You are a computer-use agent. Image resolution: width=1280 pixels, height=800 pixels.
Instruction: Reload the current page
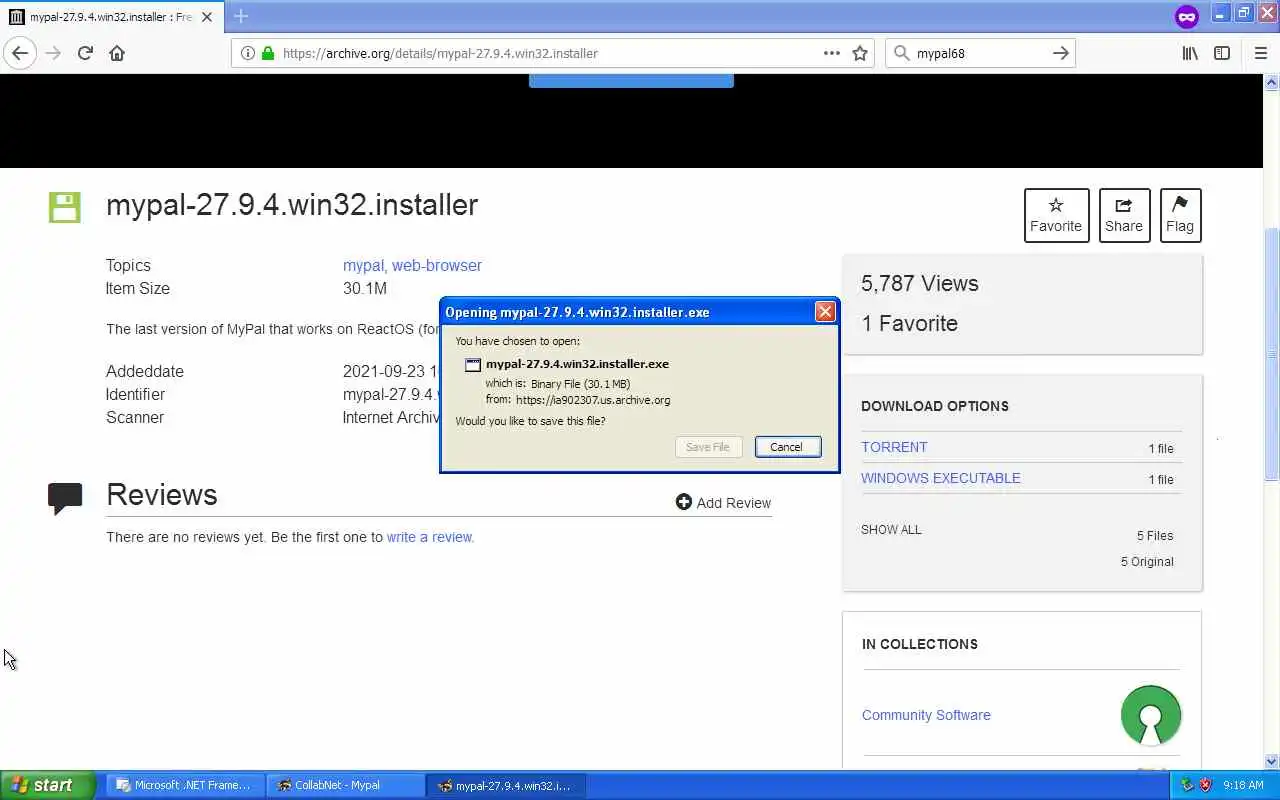[85, 53]
